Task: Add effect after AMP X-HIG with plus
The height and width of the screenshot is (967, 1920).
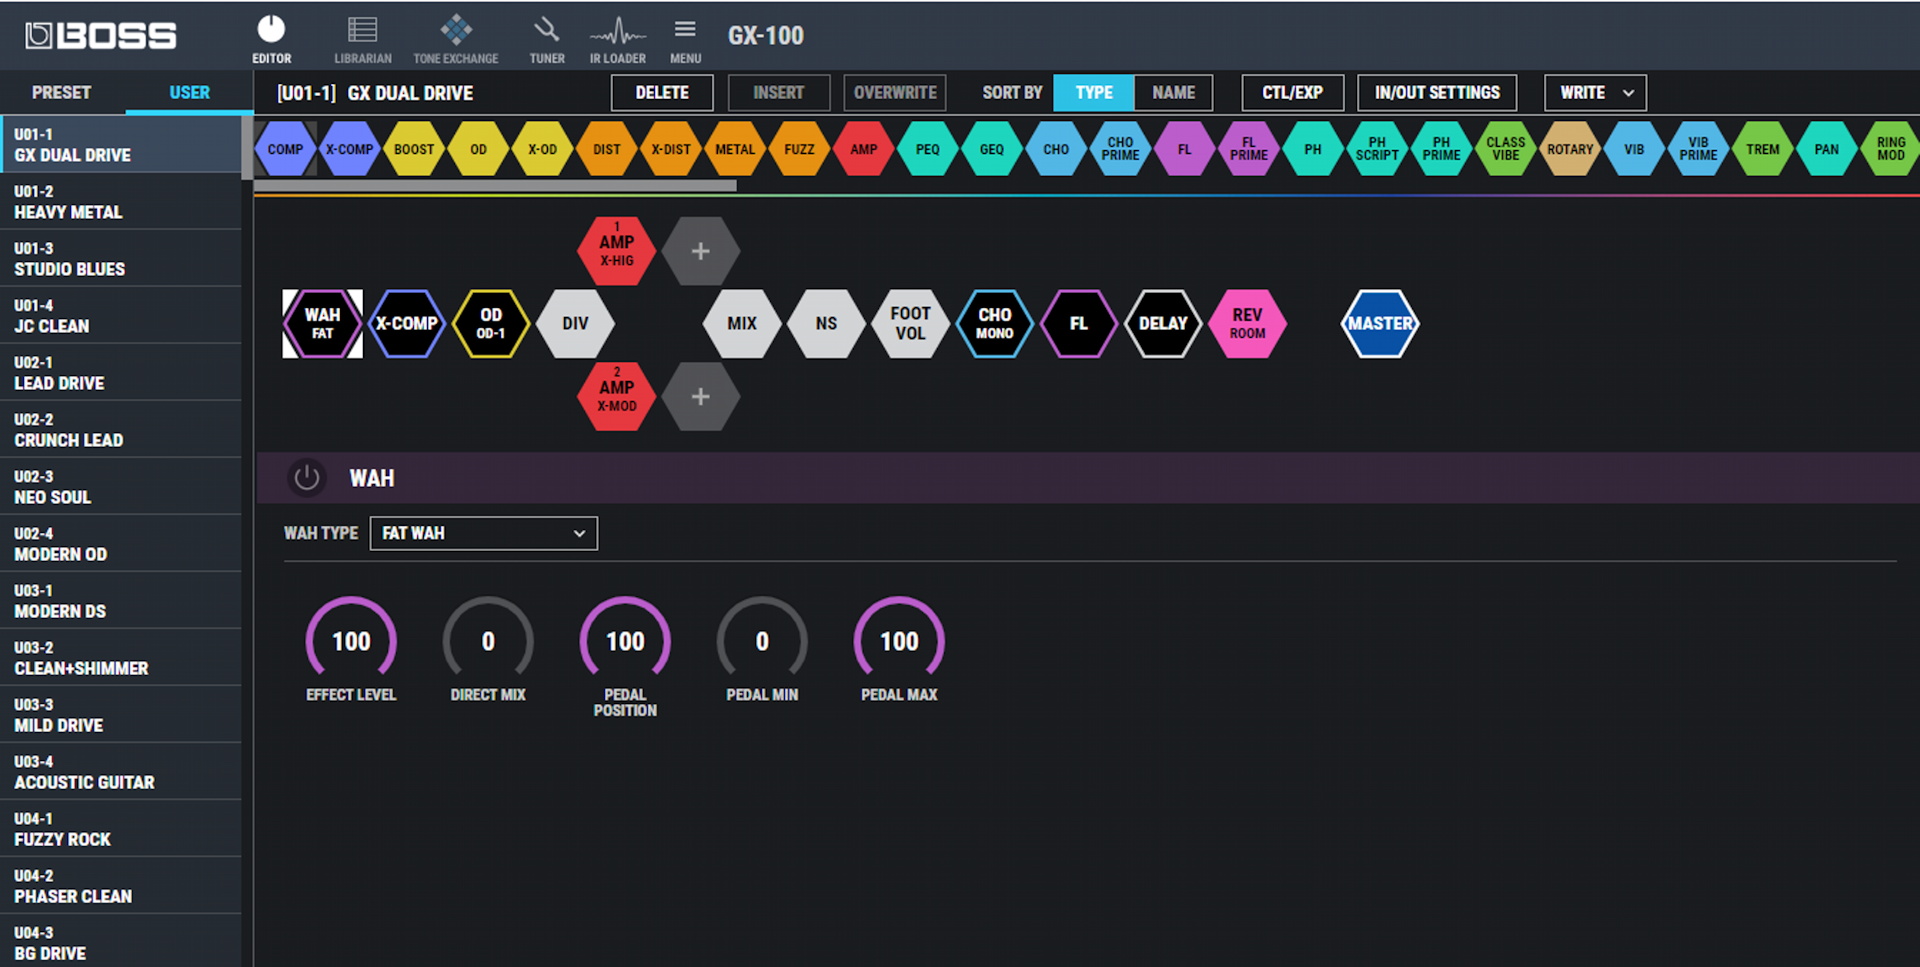Action: coord(701,251)
